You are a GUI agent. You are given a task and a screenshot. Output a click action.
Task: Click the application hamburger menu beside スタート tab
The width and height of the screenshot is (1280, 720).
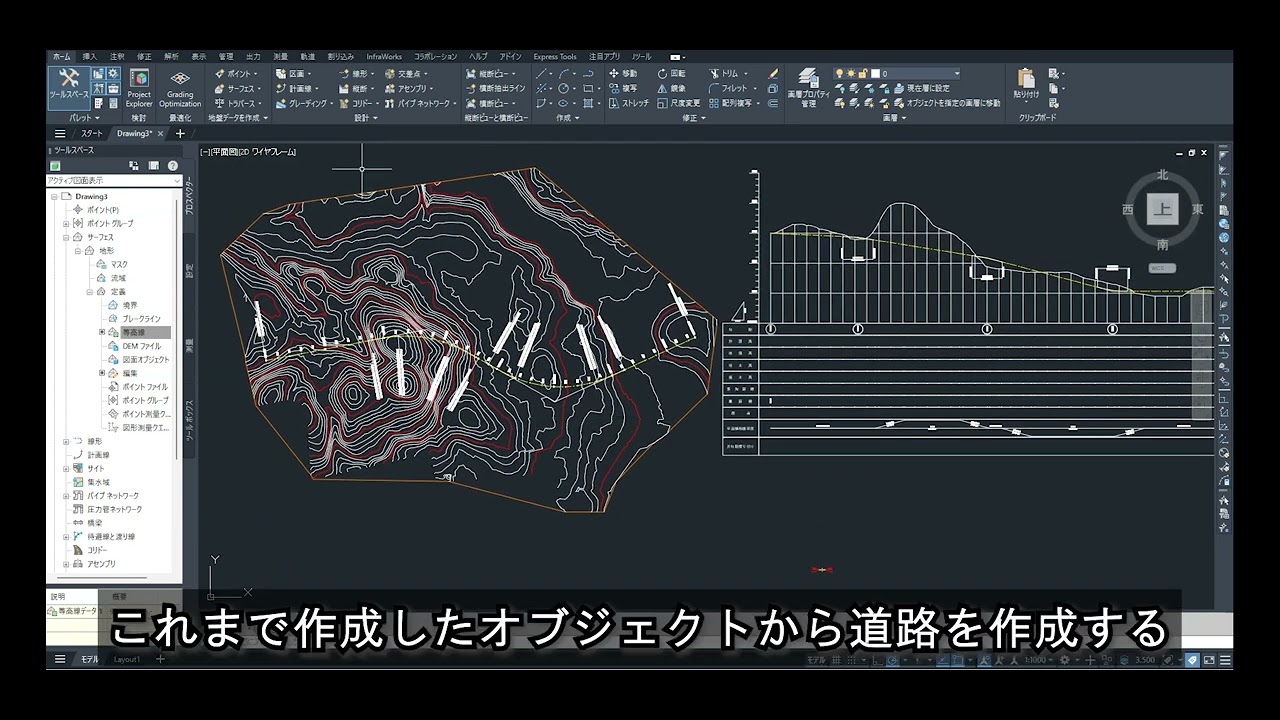[x=60, y=133]
